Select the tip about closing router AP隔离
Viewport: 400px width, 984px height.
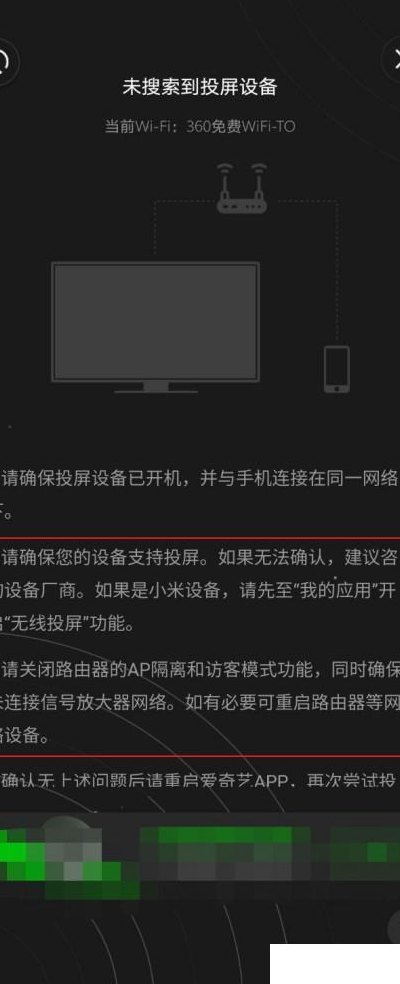200,703
